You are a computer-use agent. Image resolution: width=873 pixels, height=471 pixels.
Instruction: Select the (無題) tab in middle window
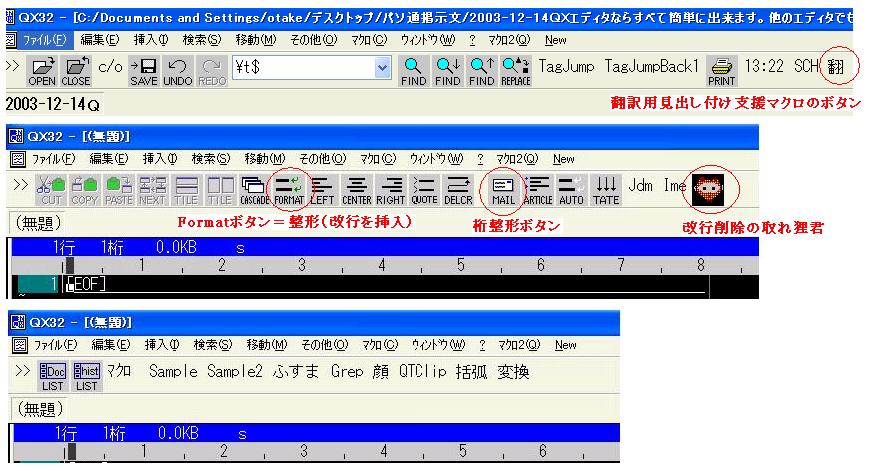click(38, 223)
